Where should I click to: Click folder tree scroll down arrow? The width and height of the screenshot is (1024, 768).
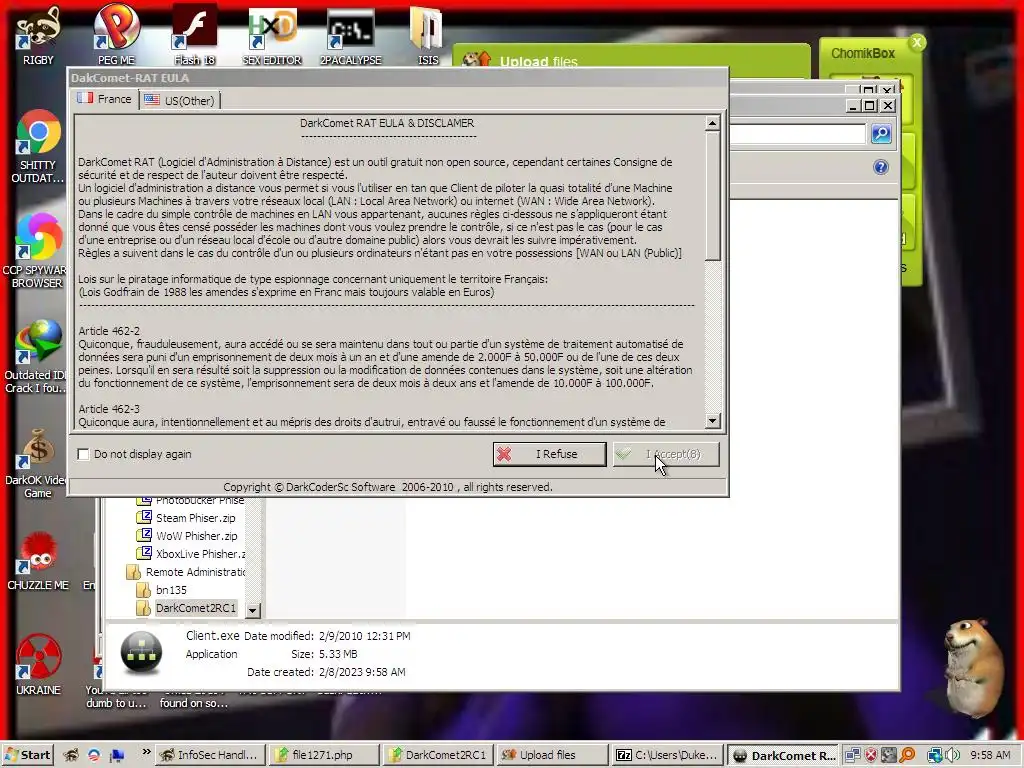click(253, 610)
